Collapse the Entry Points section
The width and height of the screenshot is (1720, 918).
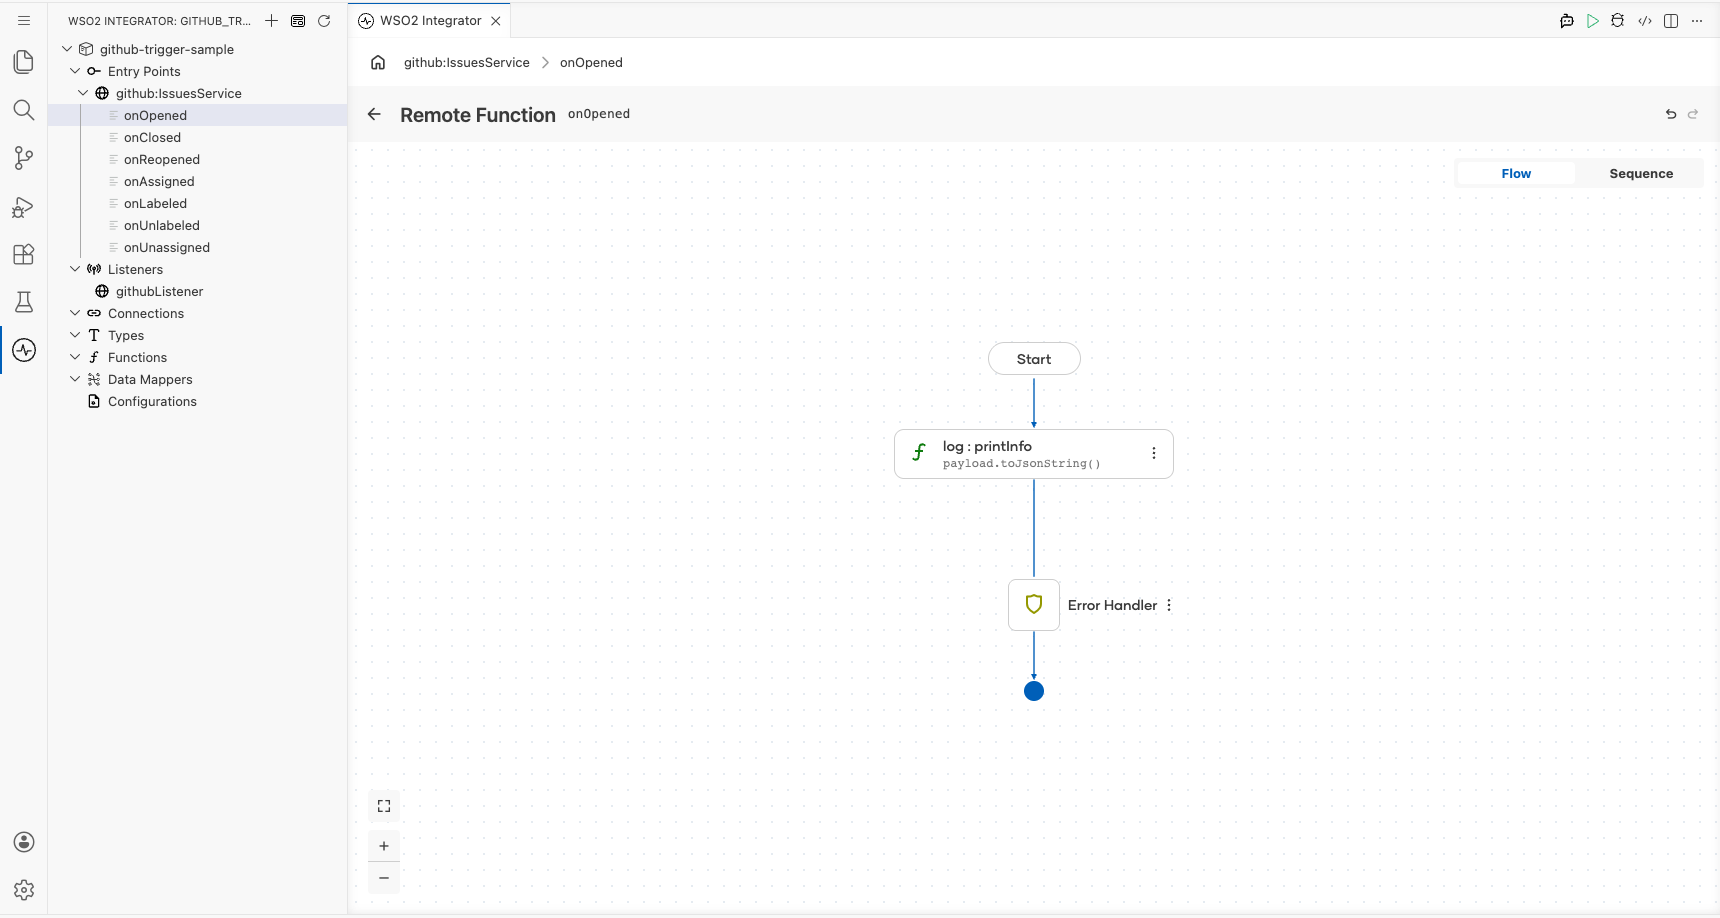[x=75, y=71]
